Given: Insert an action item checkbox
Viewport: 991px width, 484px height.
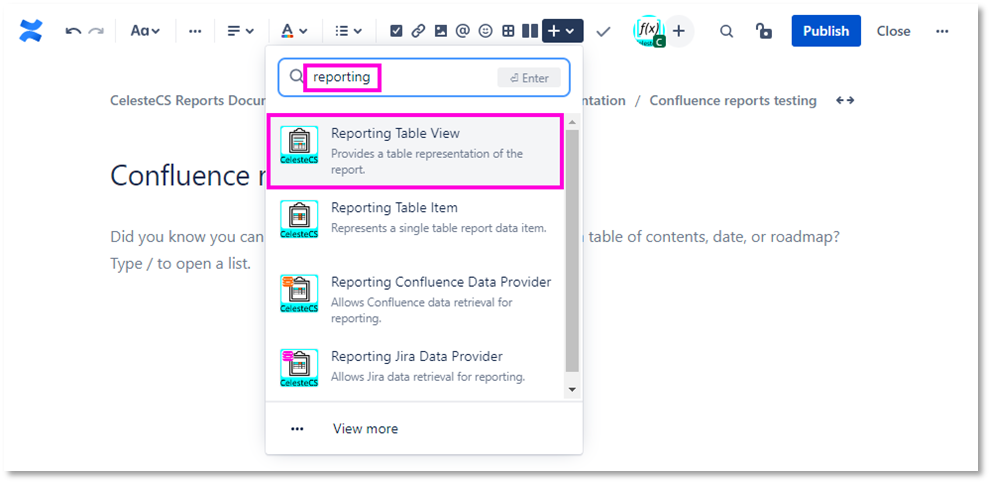Looking at the screenshot, I should [396, 31].
